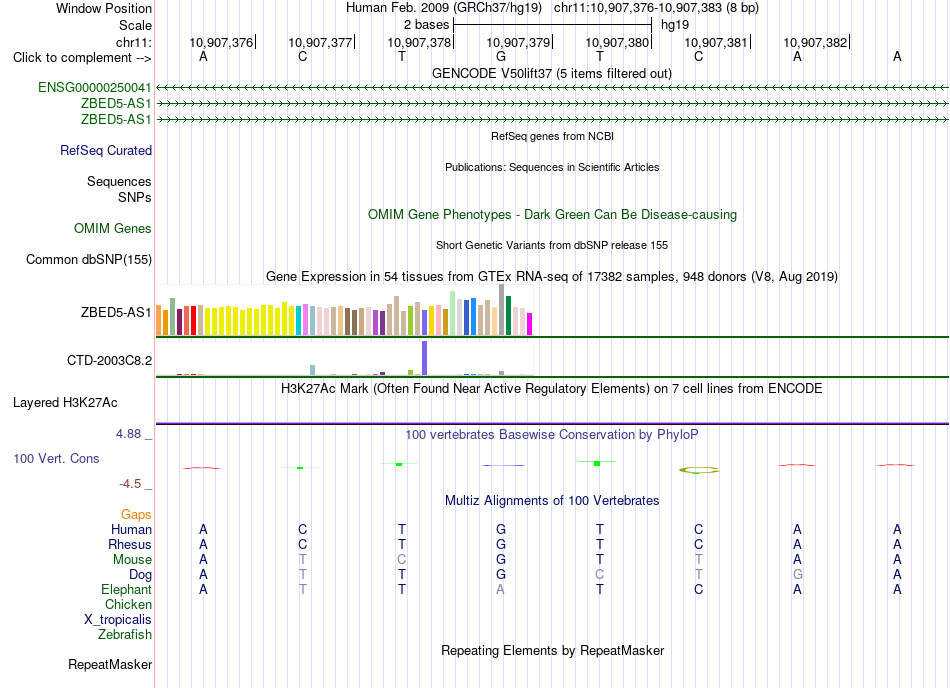Select the Human species label
The width and height of the screenshot is (950, 688).
coord(131,529)
